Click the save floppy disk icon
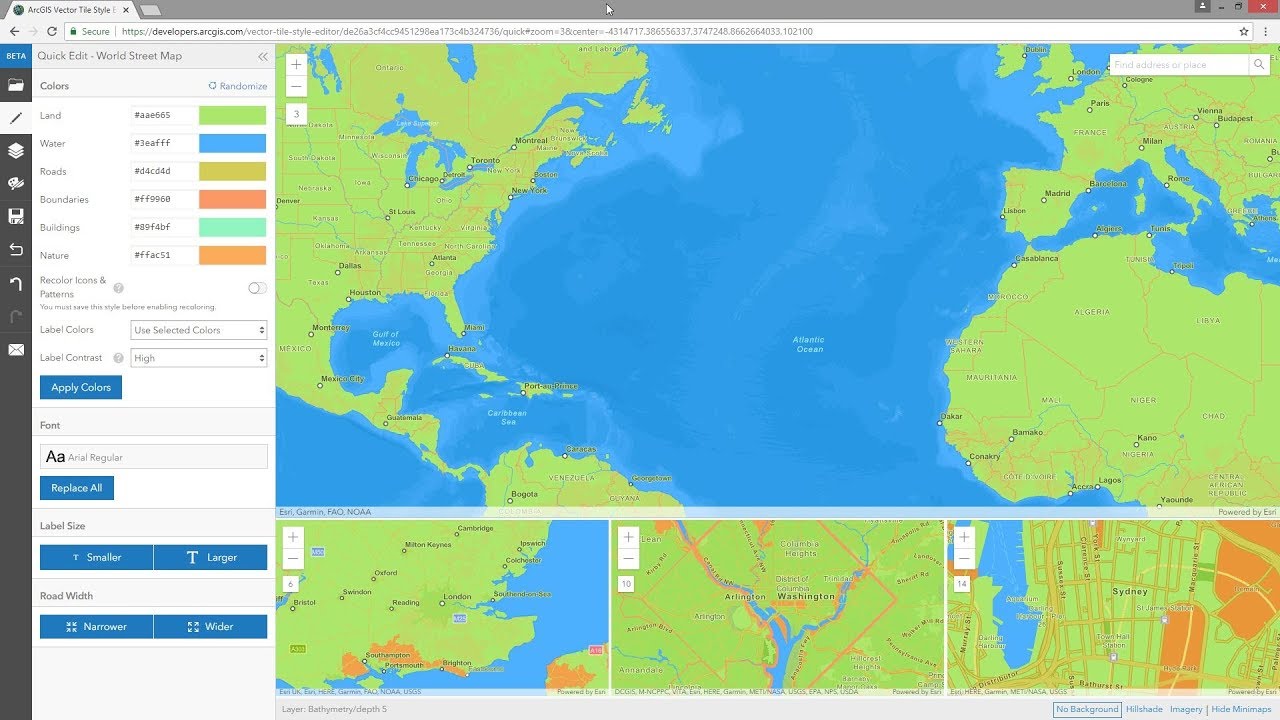 pos(16,216)
